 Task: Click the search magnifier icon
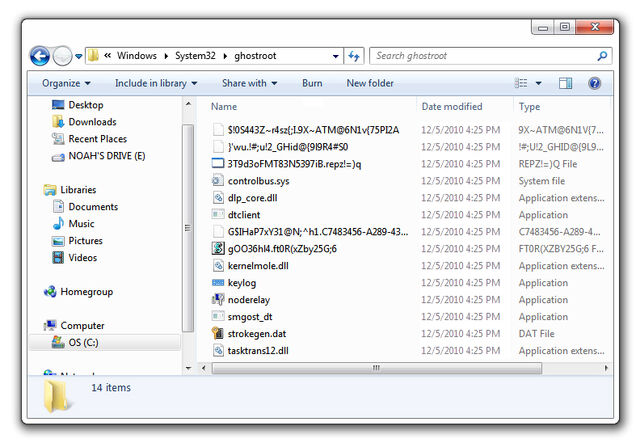tap(602, 56)
